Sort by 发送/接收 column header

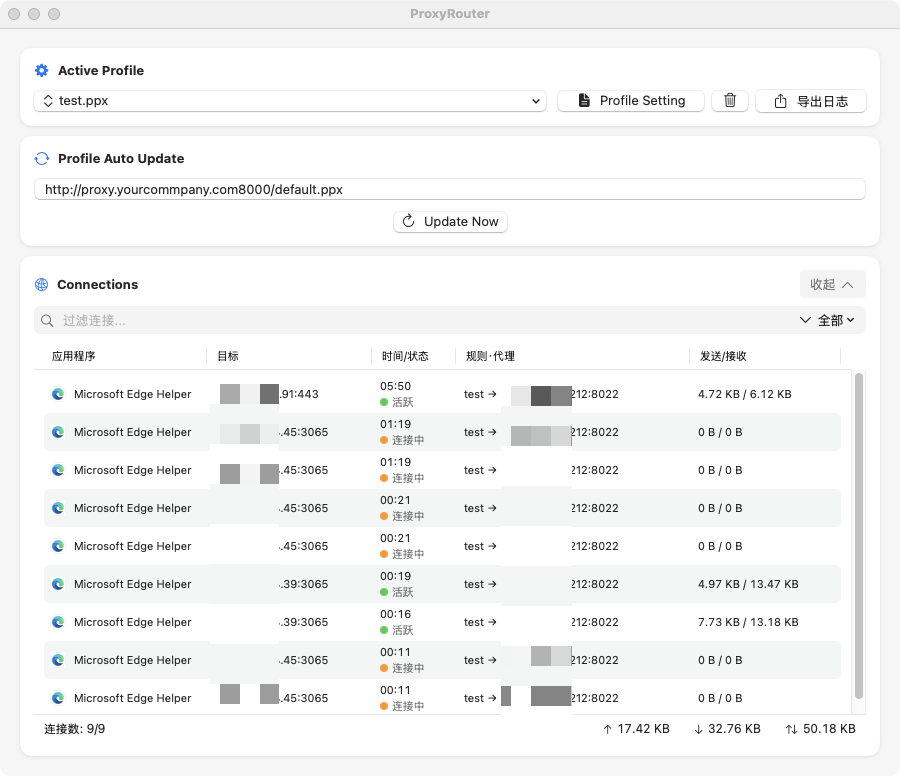tap(723, 356)
